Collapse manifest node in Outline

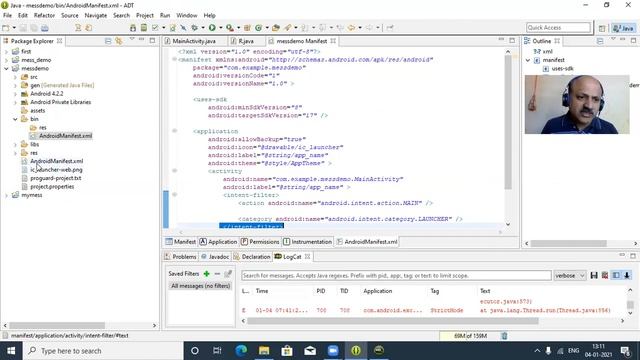pyautogui.click(x=528, y=60)
